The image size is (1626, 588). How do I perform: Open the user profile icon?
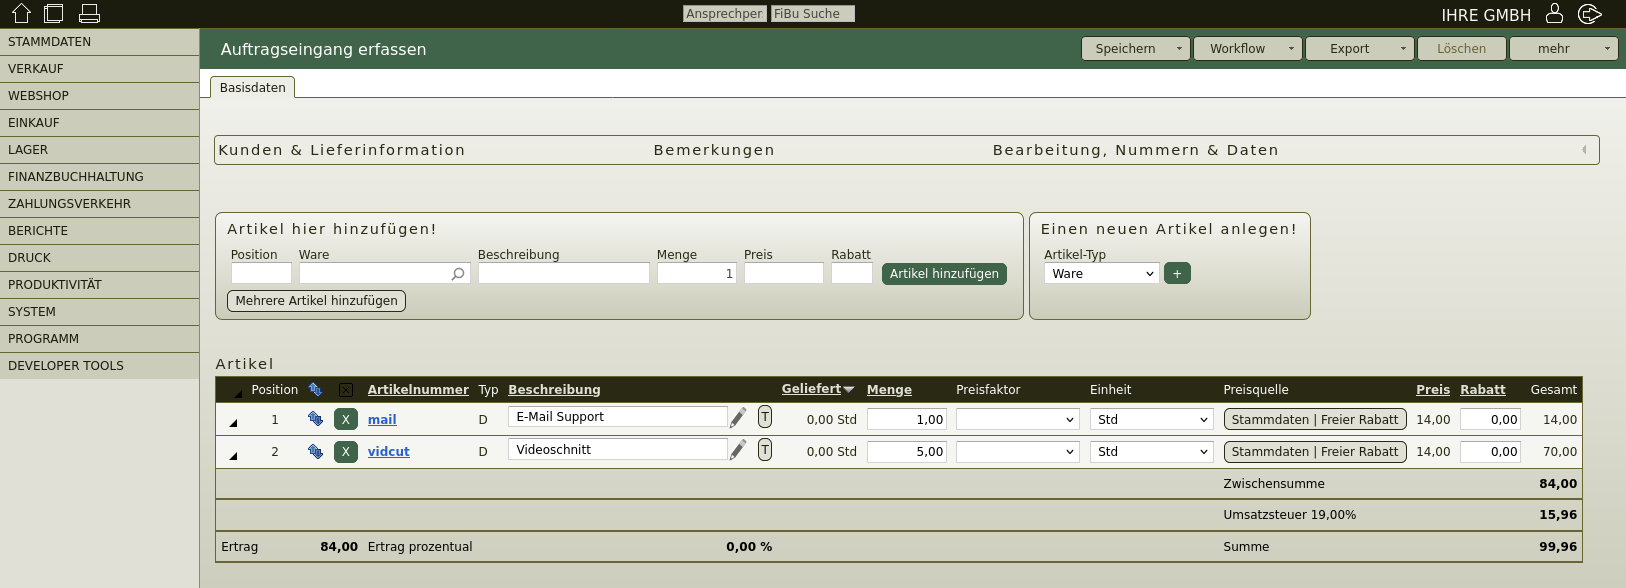[x=1554, y=13]
